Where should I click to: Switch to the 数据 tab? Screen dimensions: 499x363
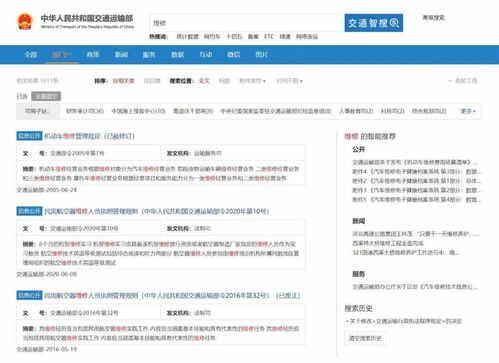pyautogui.click(x=177, y=54)
